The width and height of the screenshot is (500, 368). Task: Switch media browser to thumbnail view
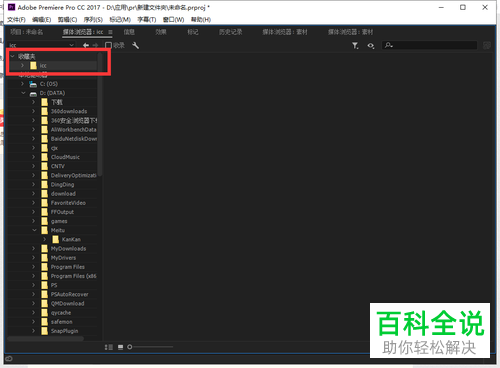tap(120, 347)
